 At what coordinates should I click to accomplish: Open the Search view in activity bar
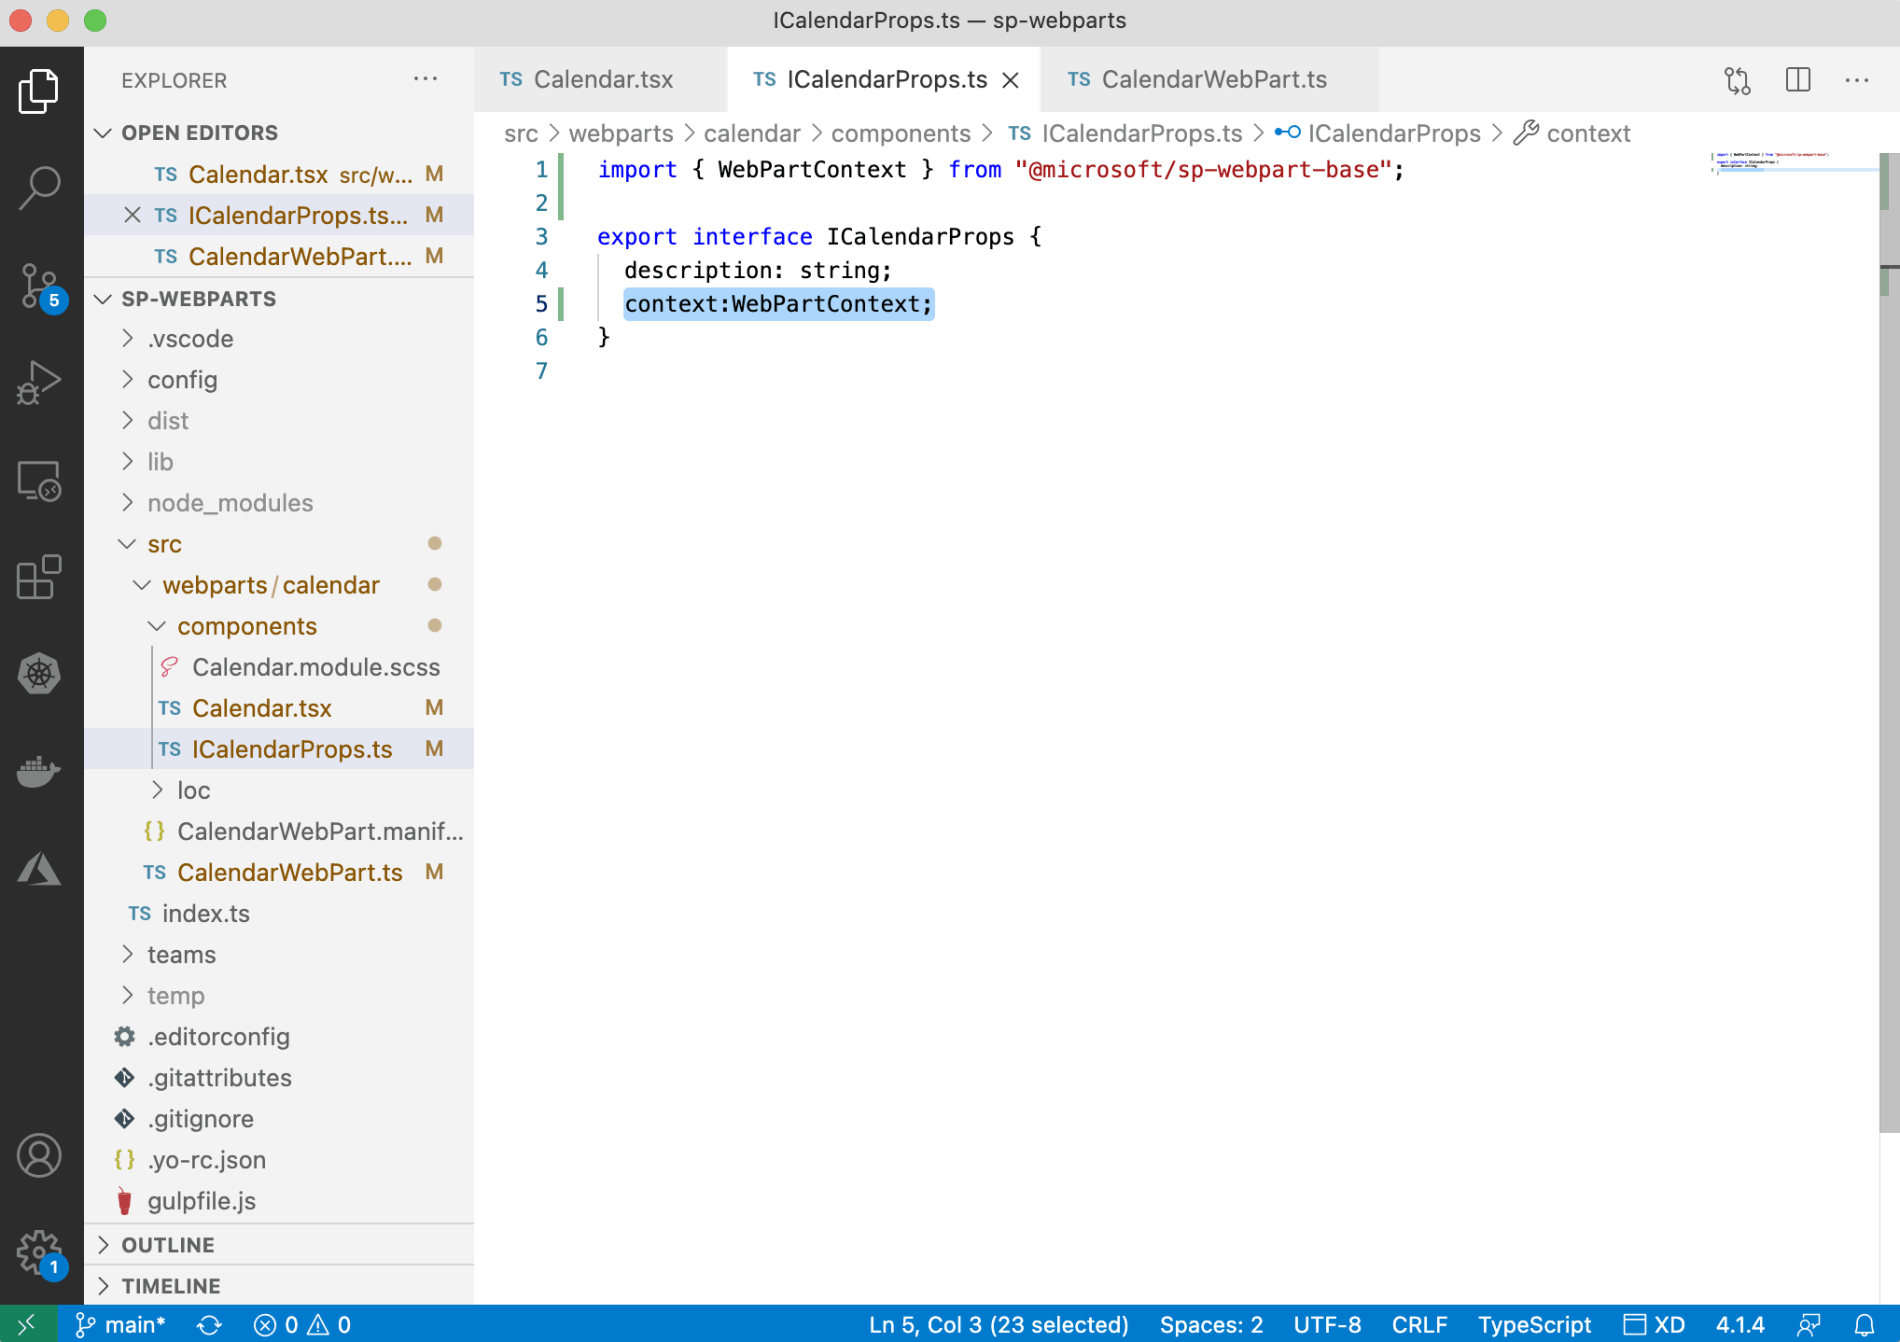40,187
